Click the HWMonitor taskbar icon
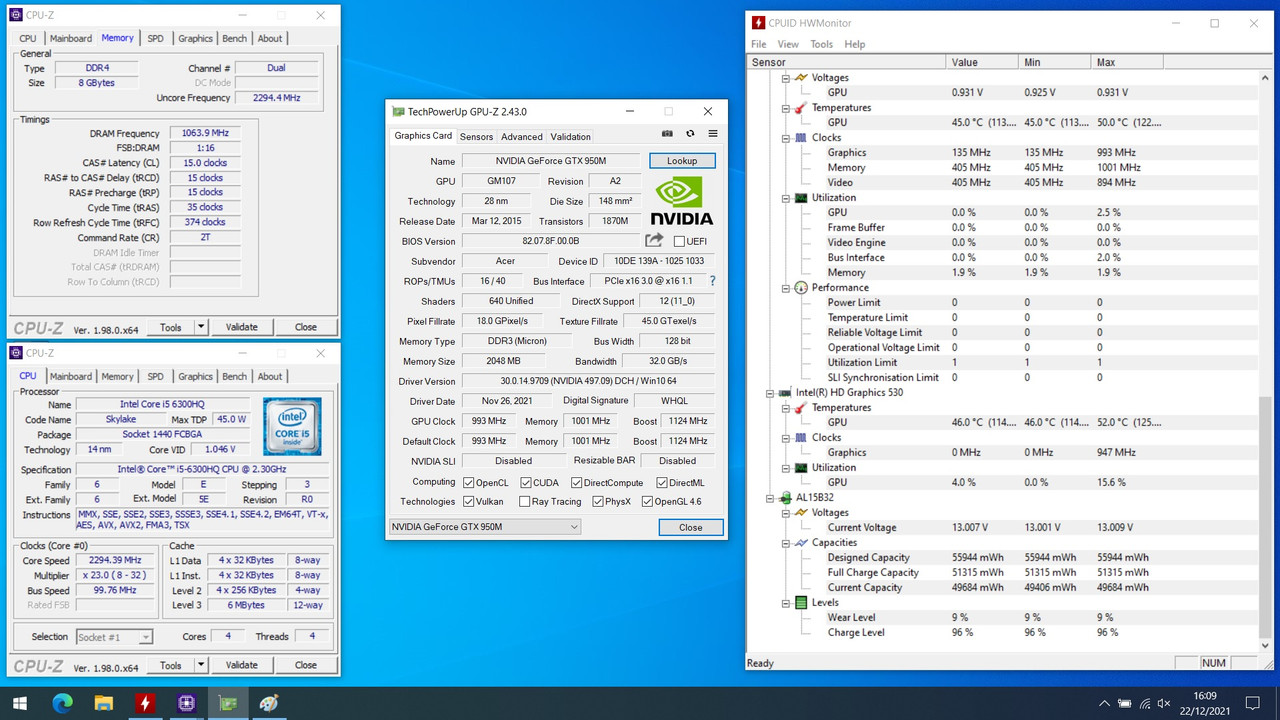The height and width of the screenshot is (720, 1280). (x=145, y=704)
